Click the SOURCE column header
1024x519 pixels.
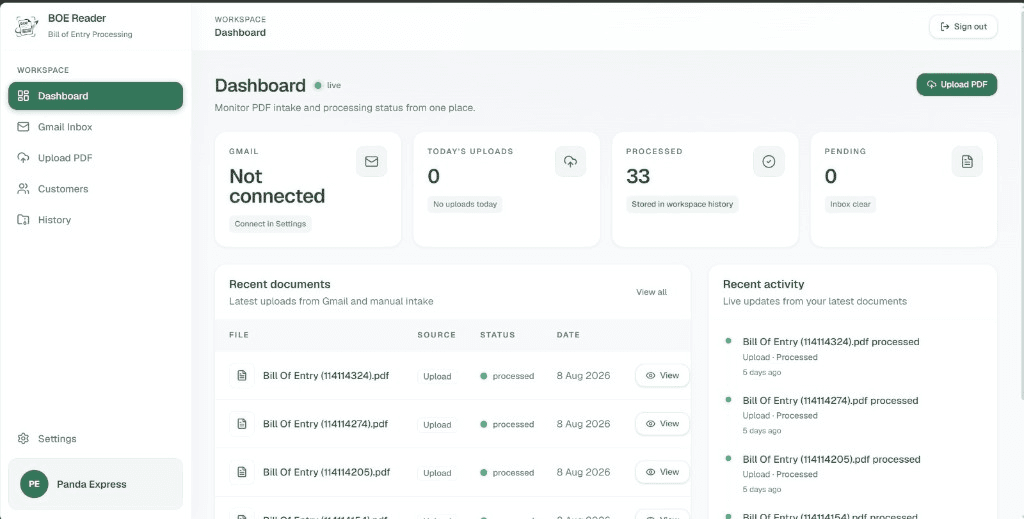(436, 335)
